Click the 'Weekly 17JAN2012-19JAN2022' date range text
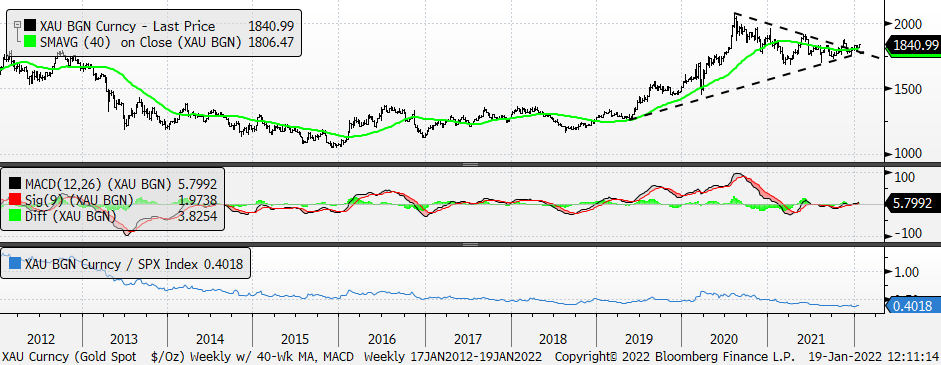941x365 pixels. [453, 356]
